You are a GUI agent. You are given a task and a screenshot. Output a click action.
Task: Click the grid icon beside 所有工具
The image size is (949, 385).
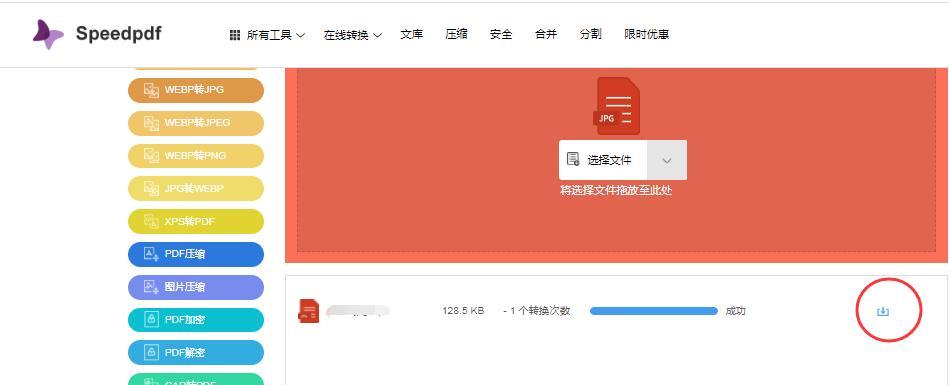pos(235,35)
